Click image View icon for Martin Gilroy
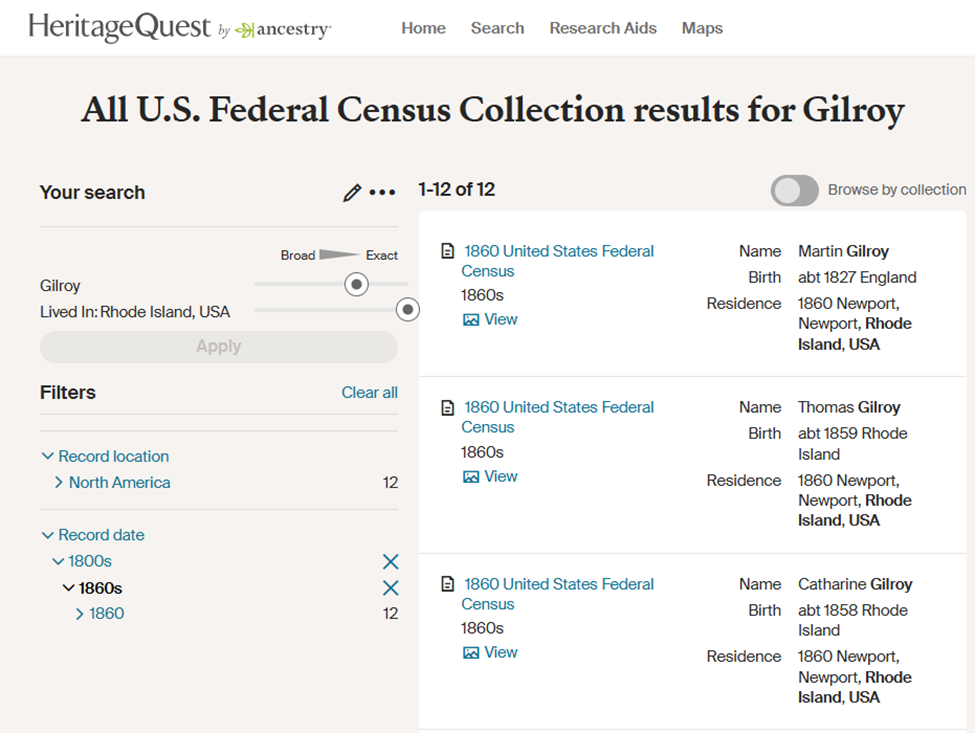The height and width of the screenshot is (733, 975). (471, 320)
